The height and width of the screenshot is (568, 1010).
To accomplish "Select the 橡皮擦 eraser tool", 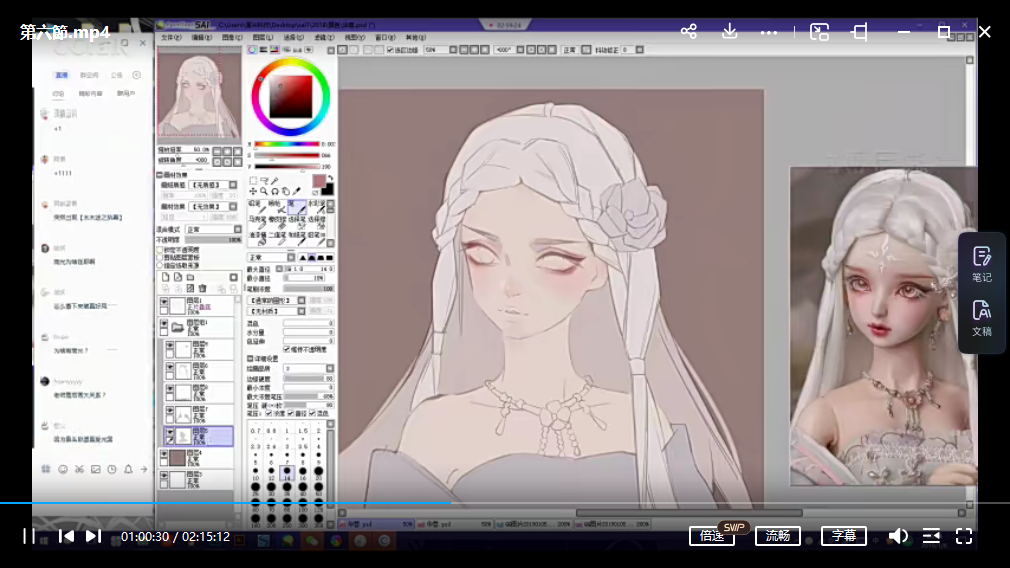I will [x=277, y=223].
